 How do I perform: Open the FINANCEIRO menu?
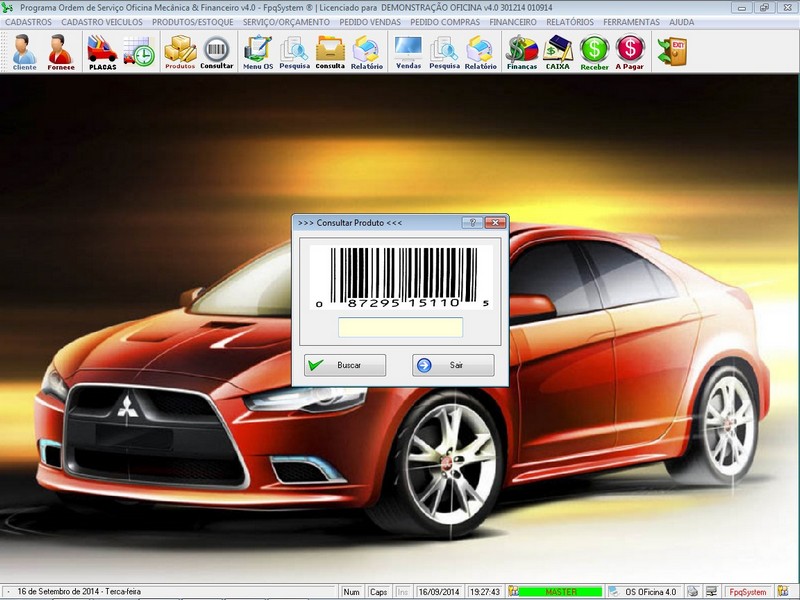(513, 22)
